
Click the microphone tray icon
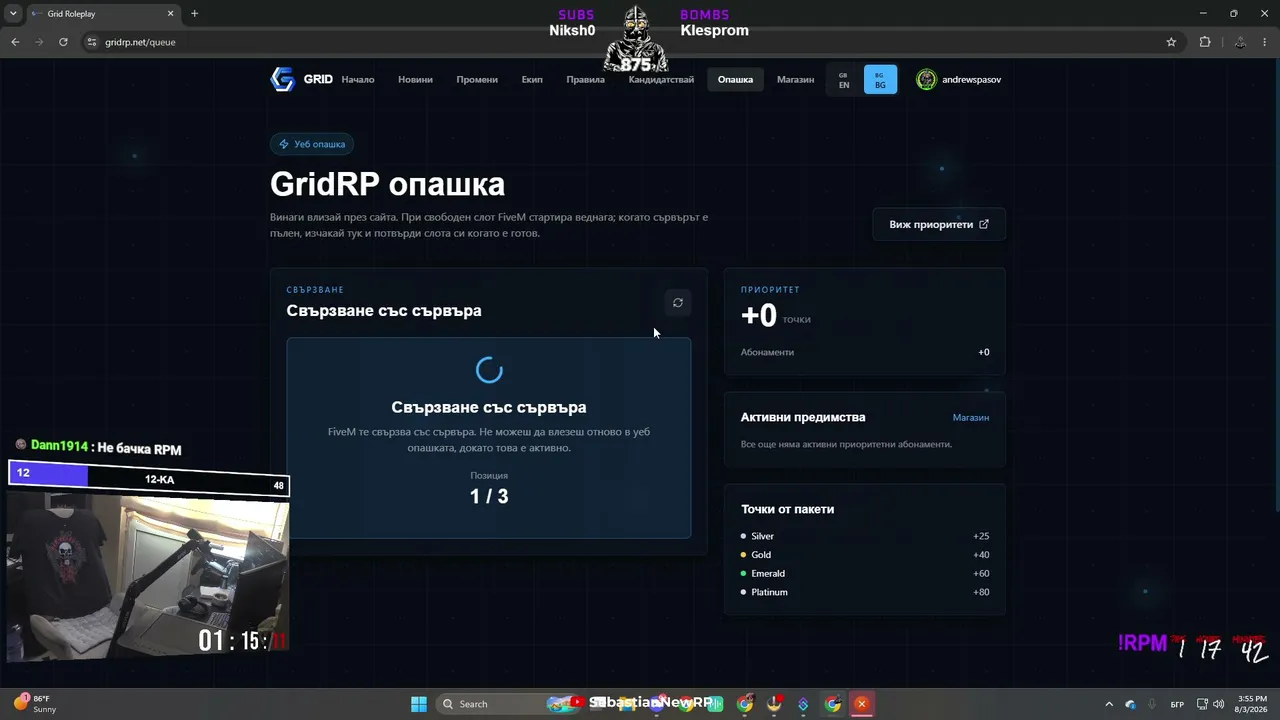[1152, 704]
